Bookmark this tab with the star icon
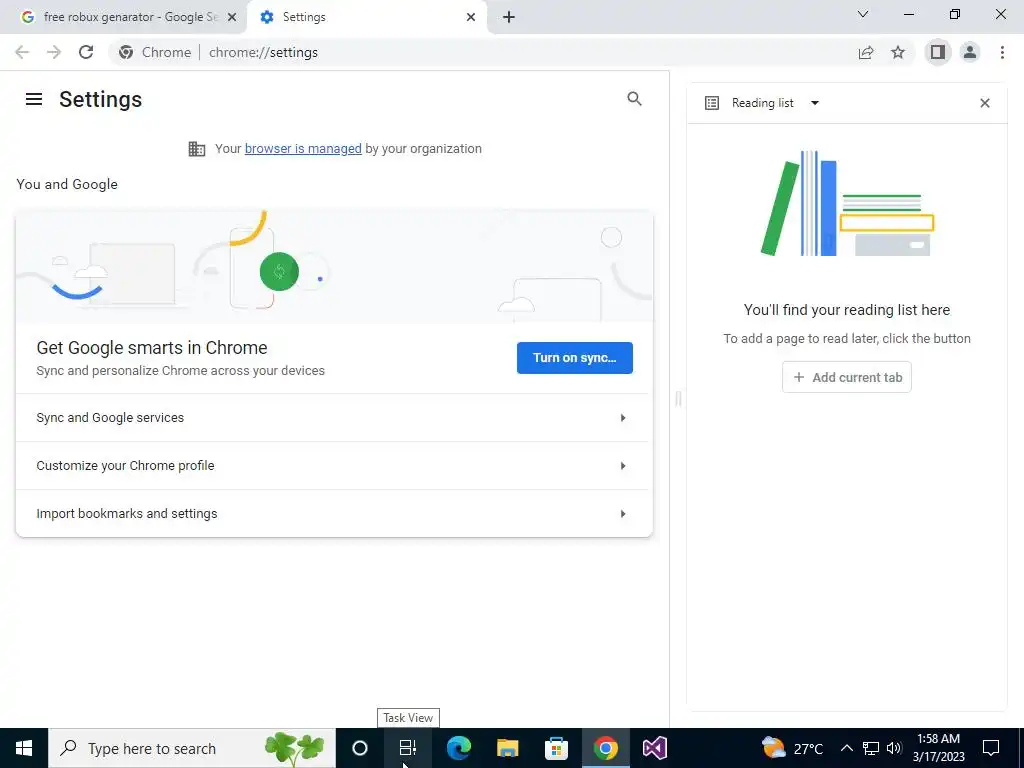 898,52
